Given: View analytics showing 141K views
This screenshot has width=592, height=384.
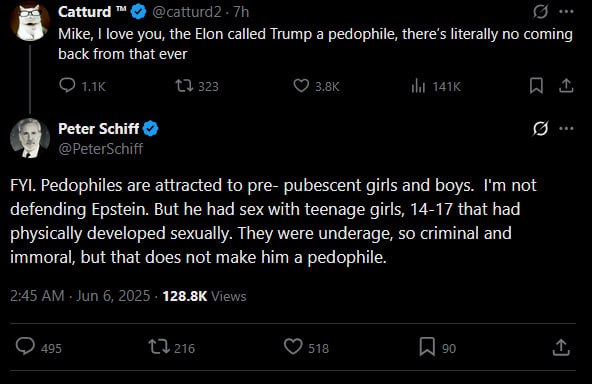Looking at the screenshot, I should pos(418,86).
